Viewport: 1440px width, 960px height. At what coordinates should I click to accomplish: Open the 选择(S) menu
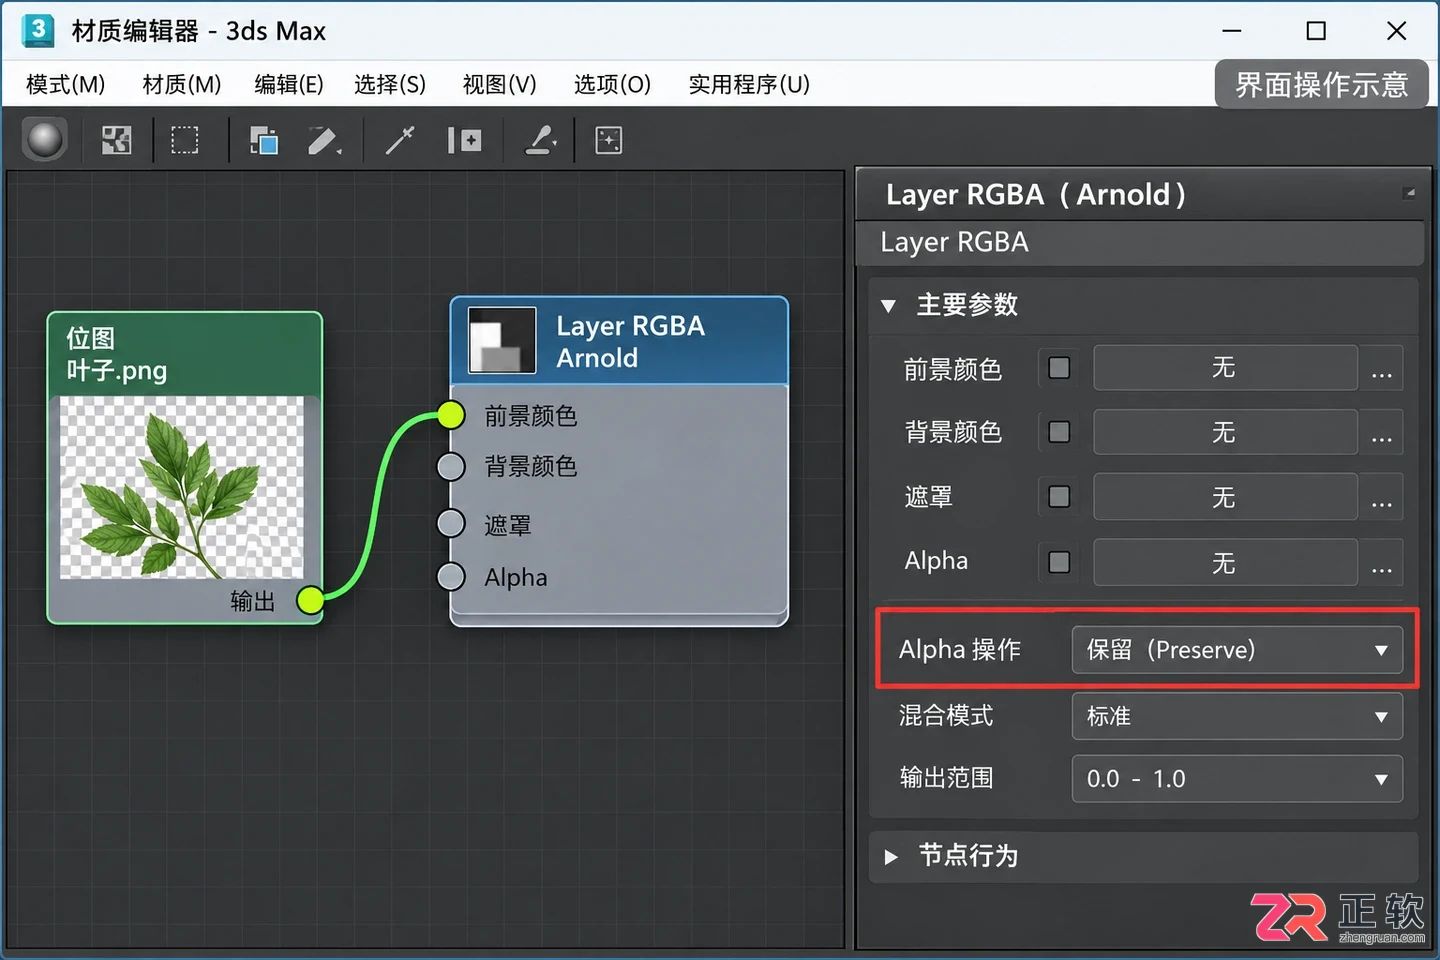[x=390, y=85]
